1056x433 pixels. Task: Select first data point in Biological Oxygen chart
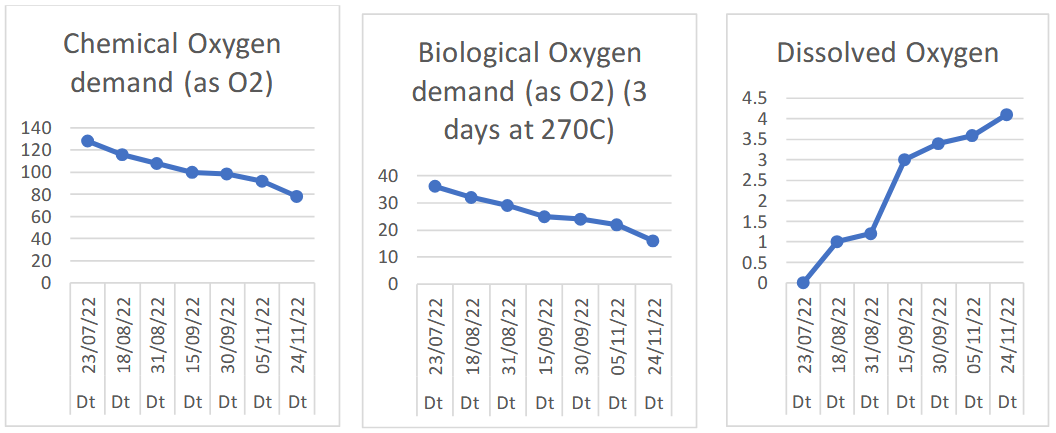[435, 186]
